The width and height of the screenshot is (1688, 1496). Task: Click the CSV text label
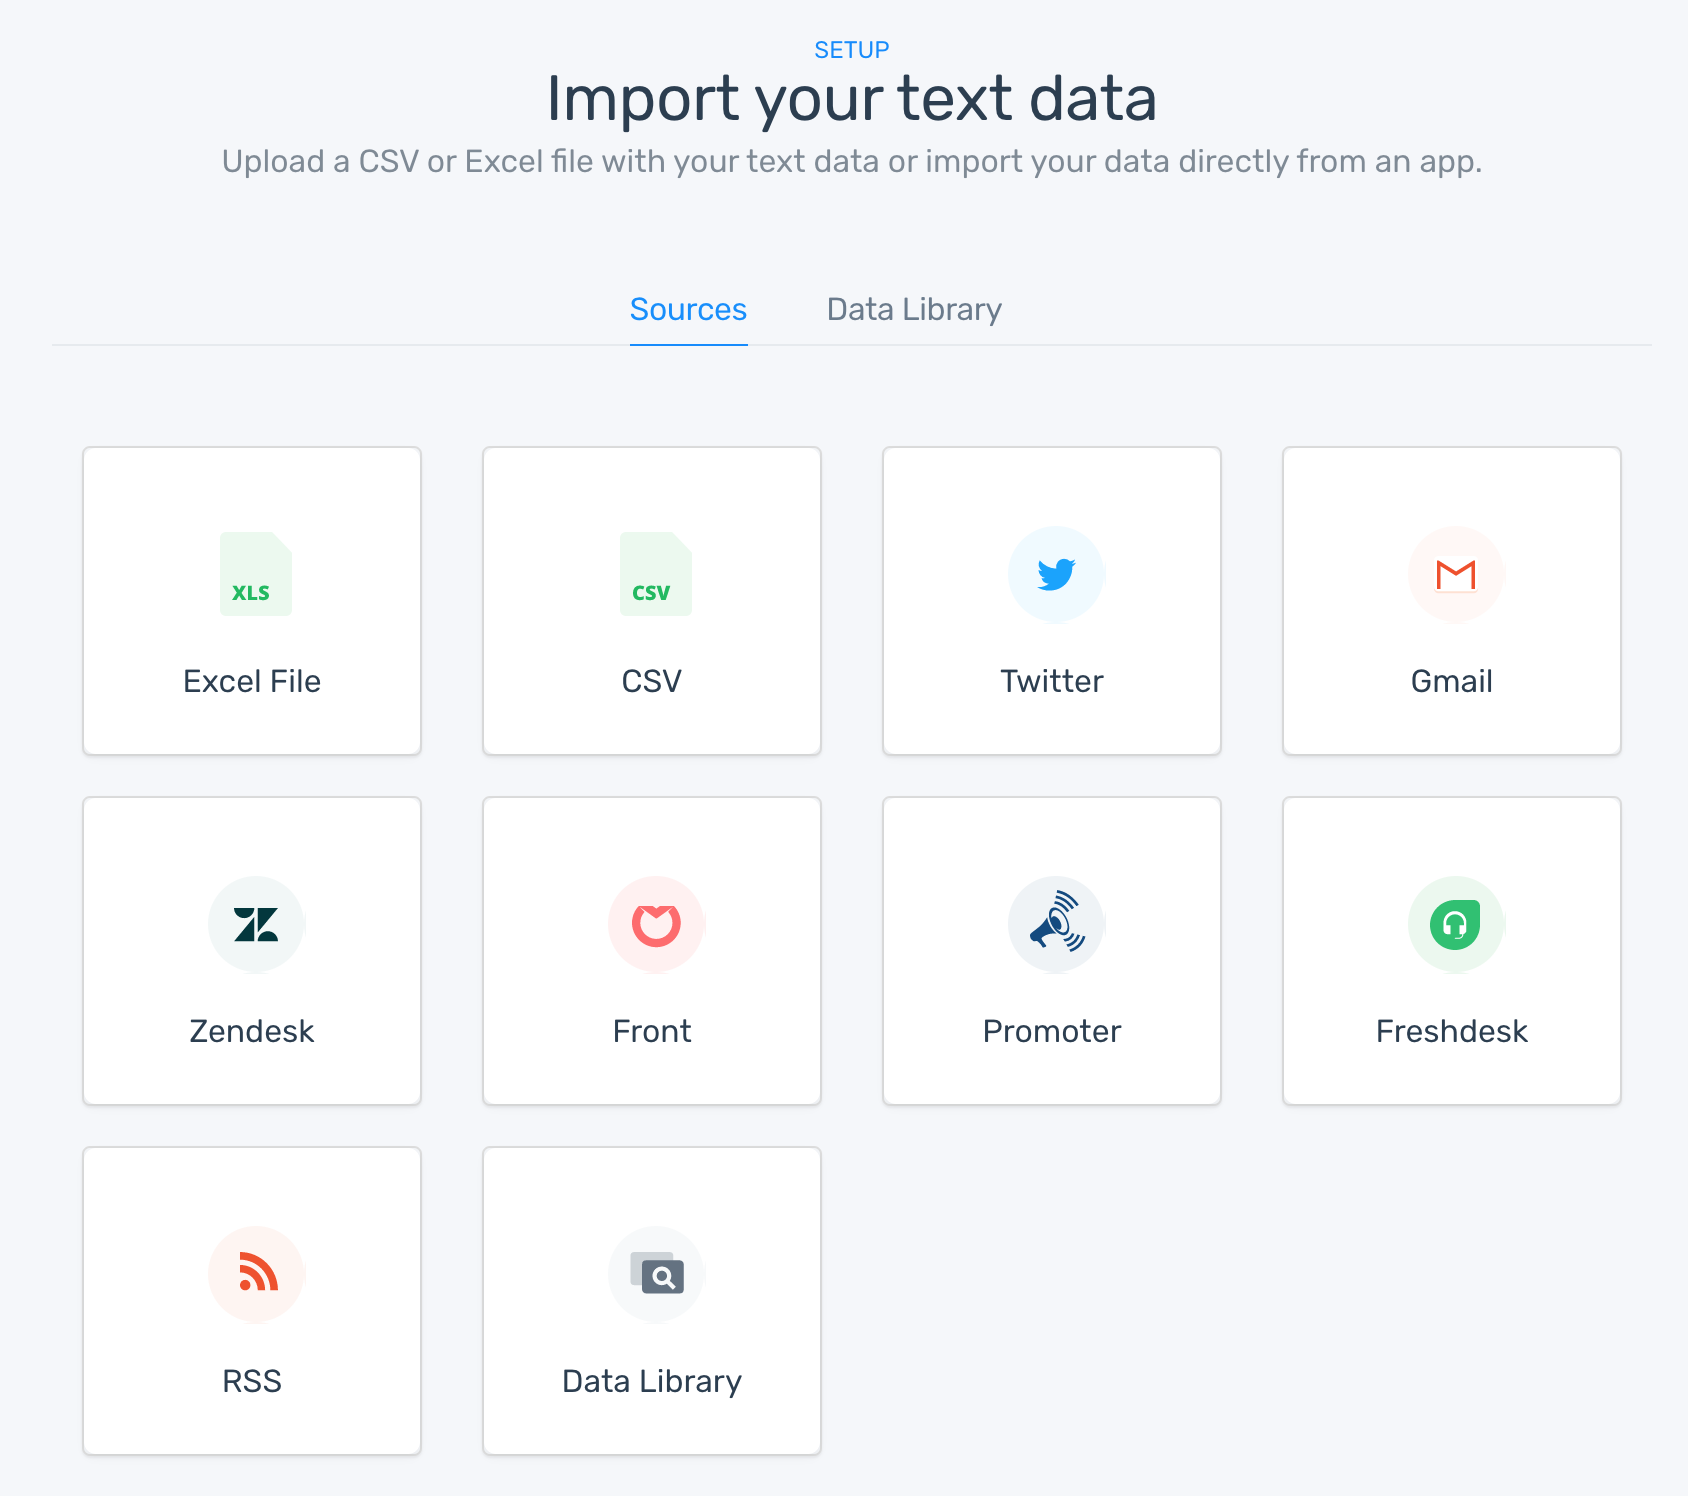pyautogui.click(x=652, y=681)
